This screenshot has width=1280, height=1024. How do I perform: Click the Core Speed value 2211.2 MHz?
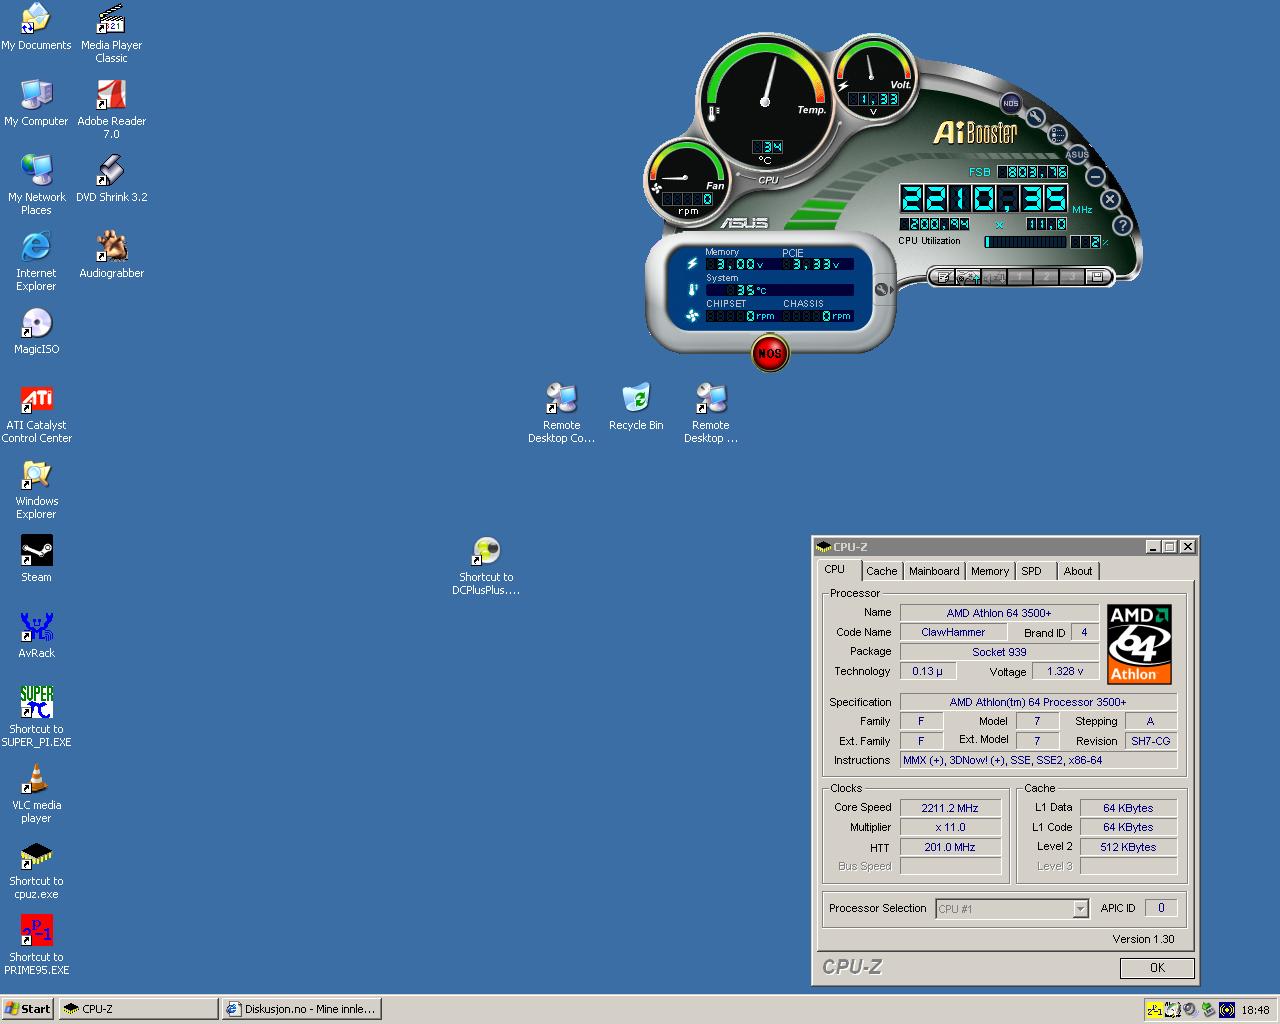[x=950, y=808]
